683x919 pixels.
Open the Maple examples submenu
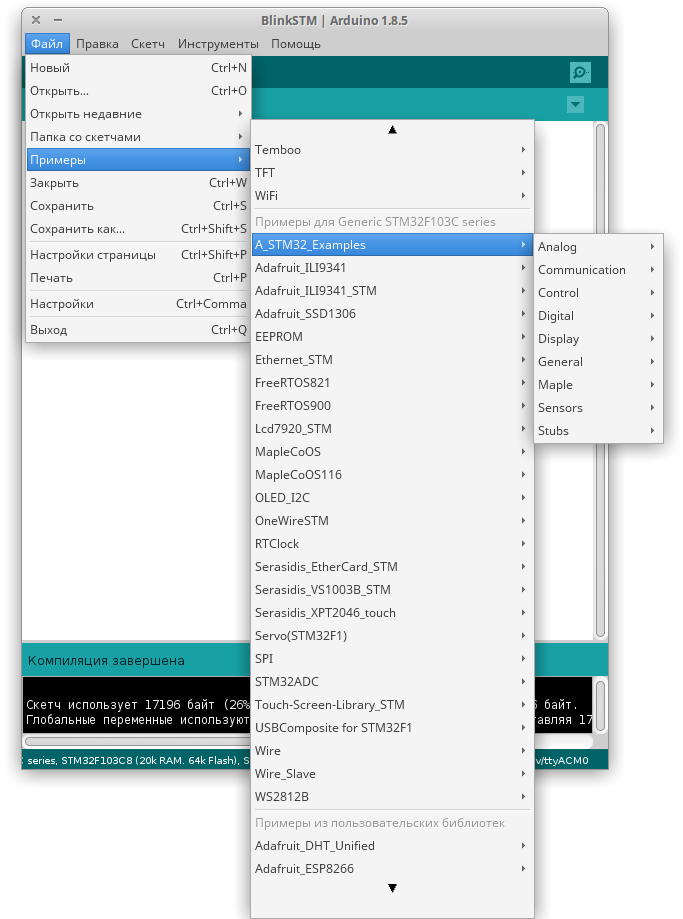click(x=598, y=384)
